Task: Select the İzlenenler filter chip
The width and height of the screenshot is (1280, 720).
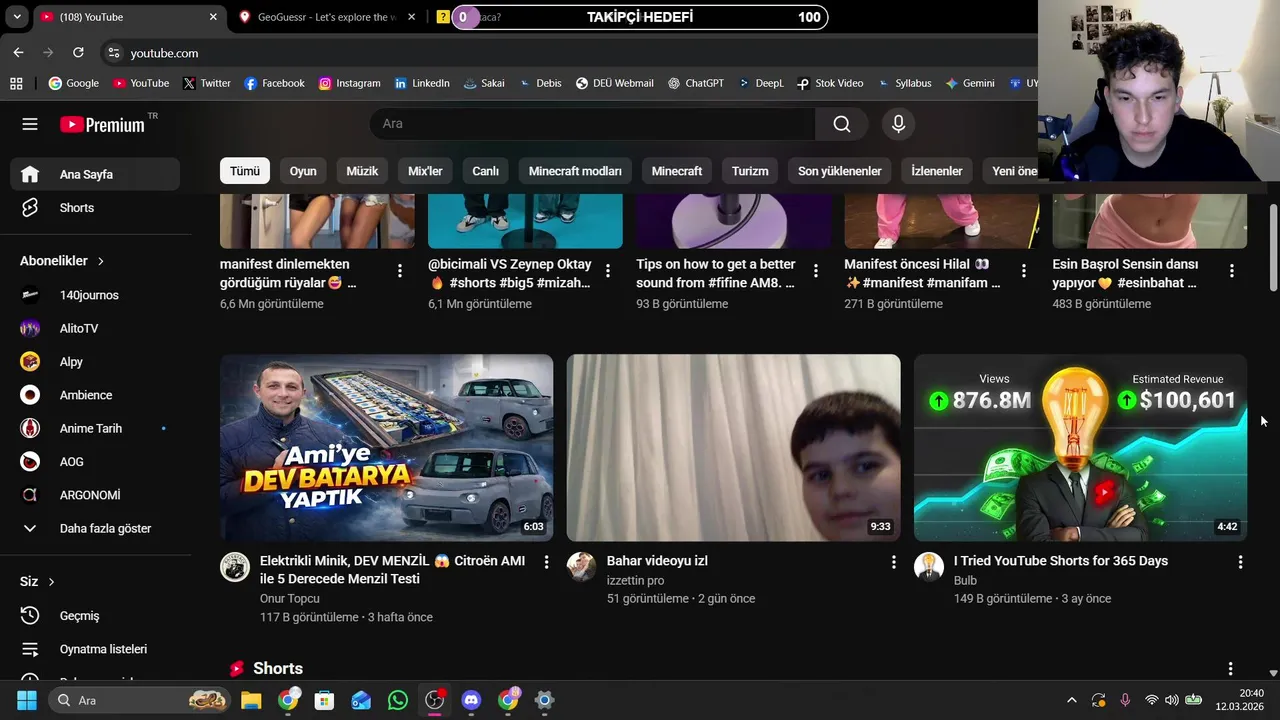Action: coord(937,171)
